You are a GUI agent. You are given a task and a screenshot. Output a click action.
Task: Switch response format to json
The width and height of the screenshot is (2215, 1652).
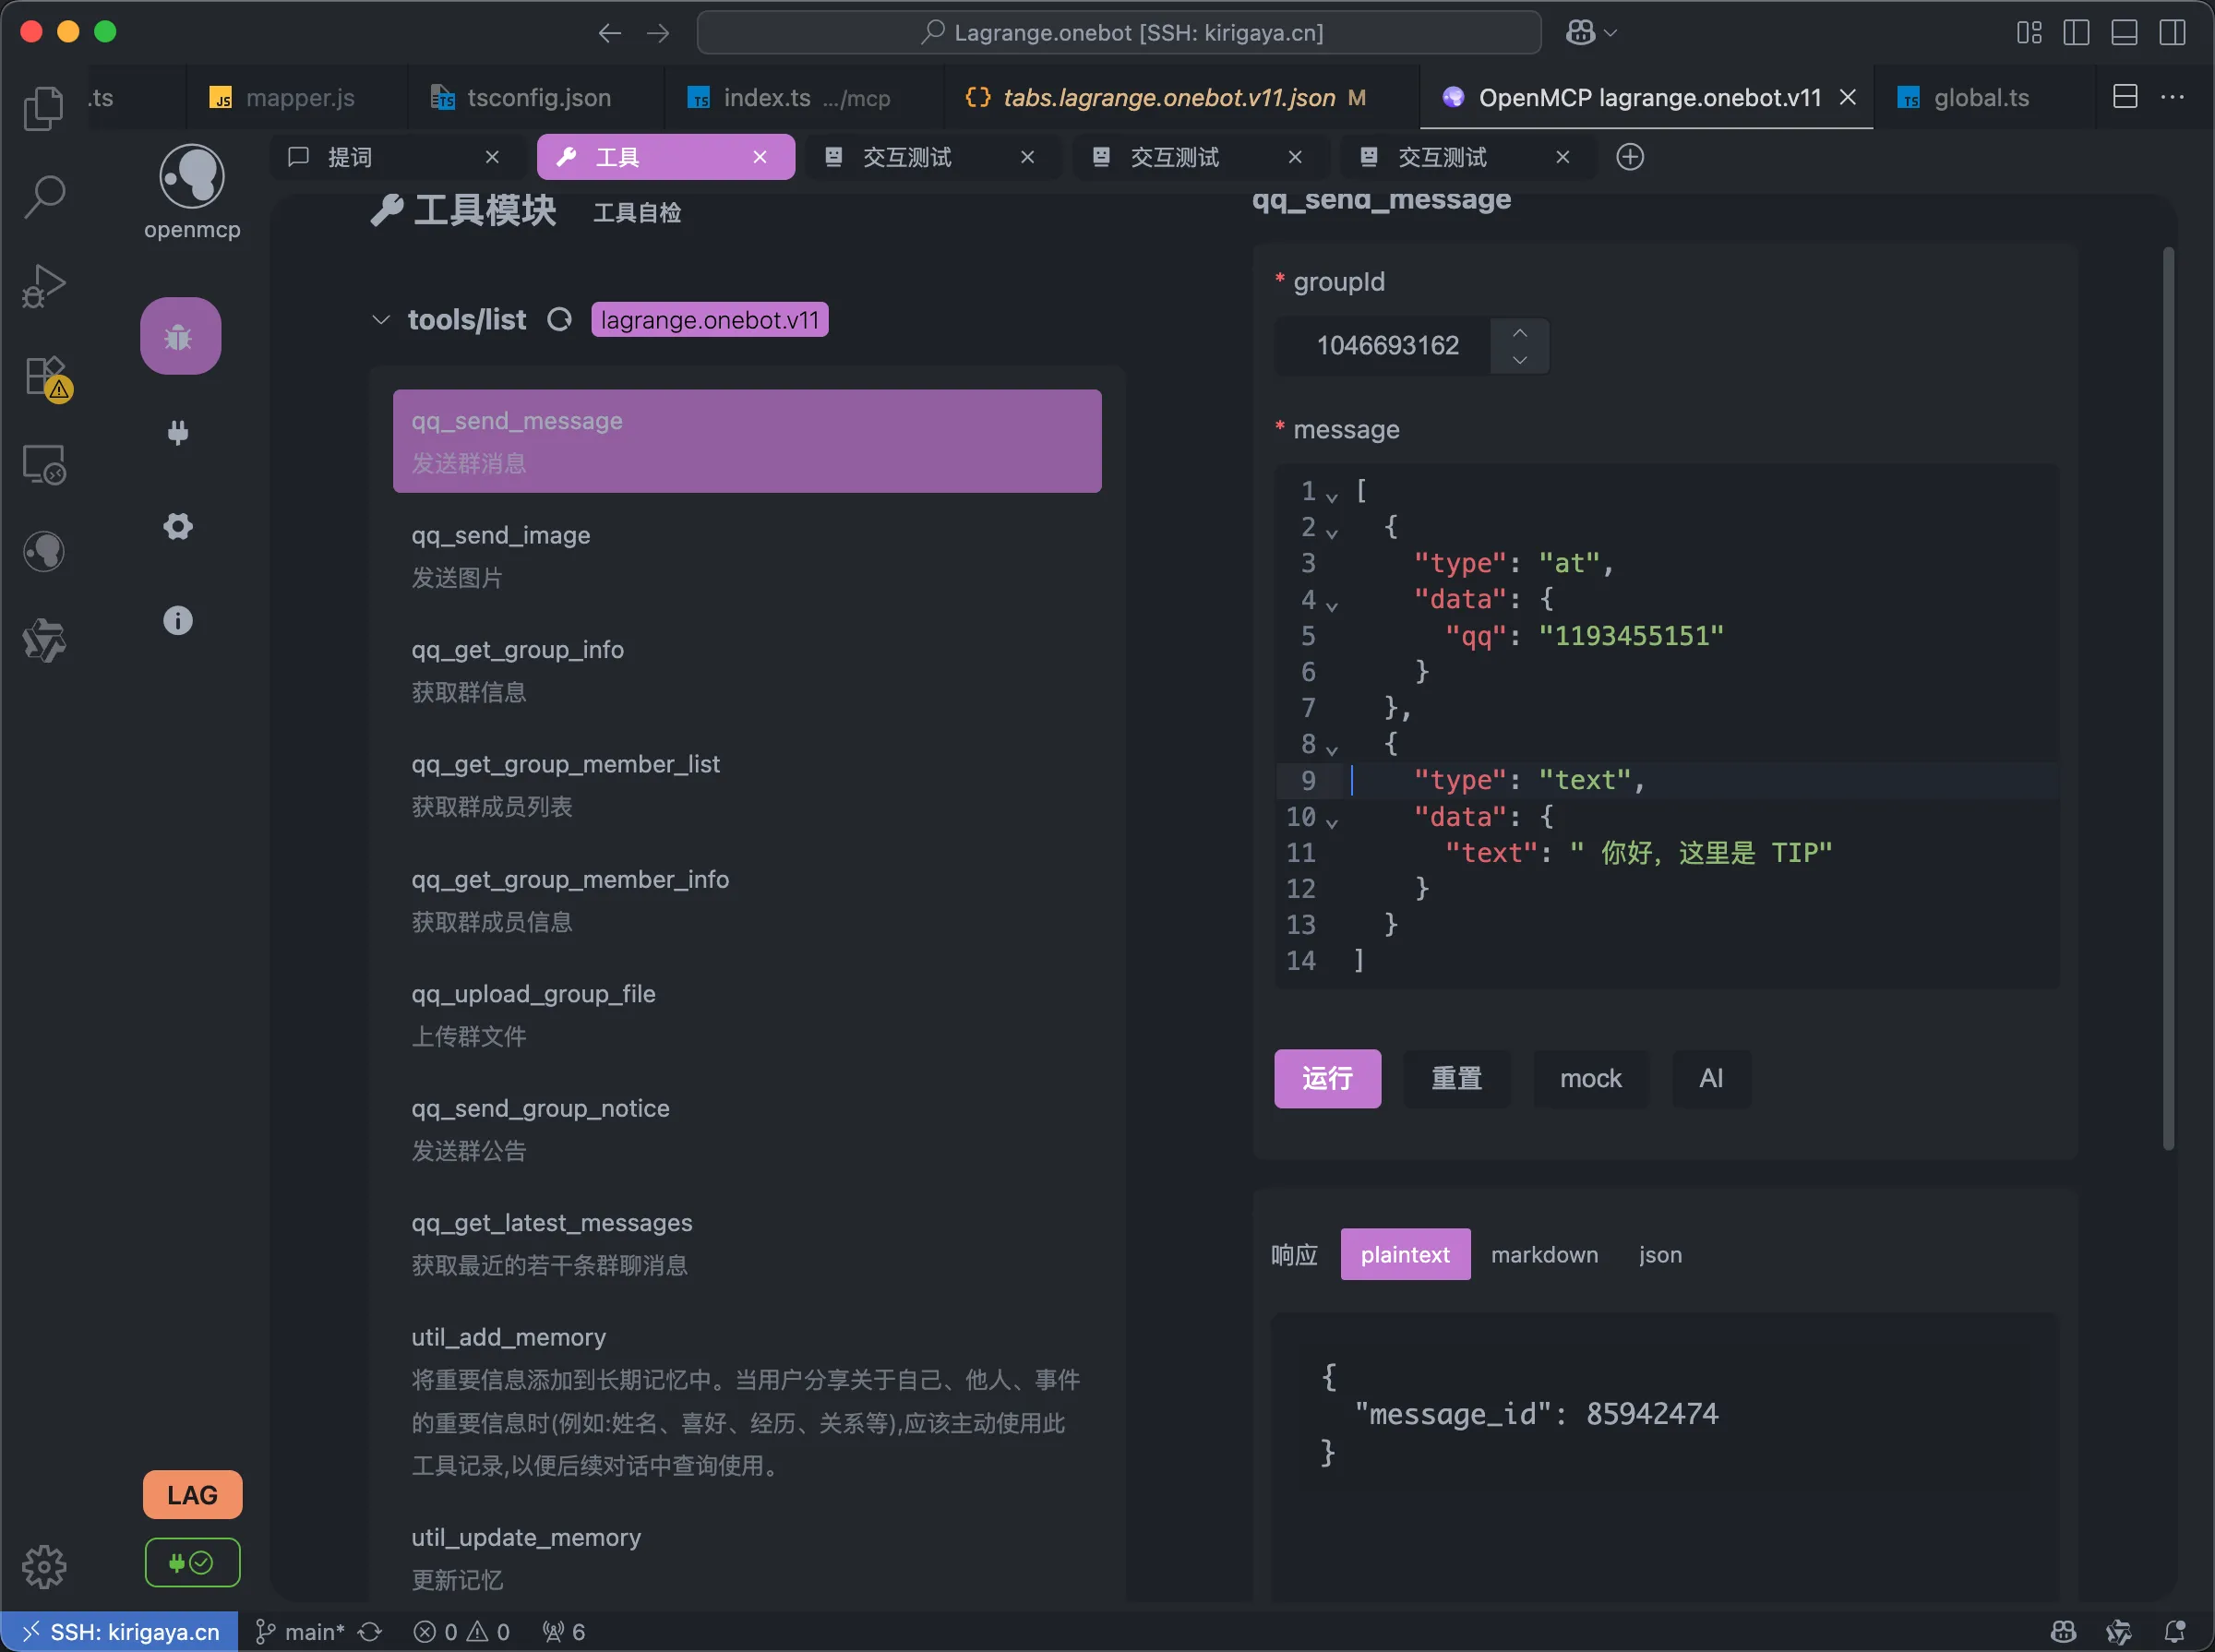click(x=1660, y=1254)
